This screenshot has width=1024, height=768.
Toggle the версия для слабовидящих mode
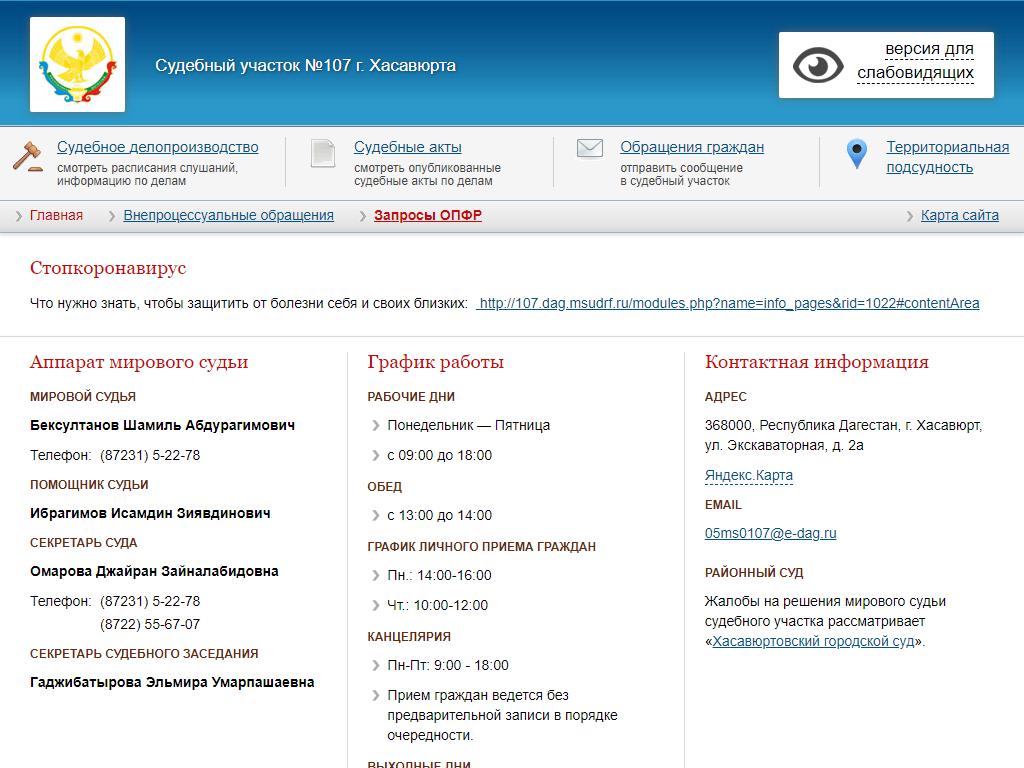915,61
